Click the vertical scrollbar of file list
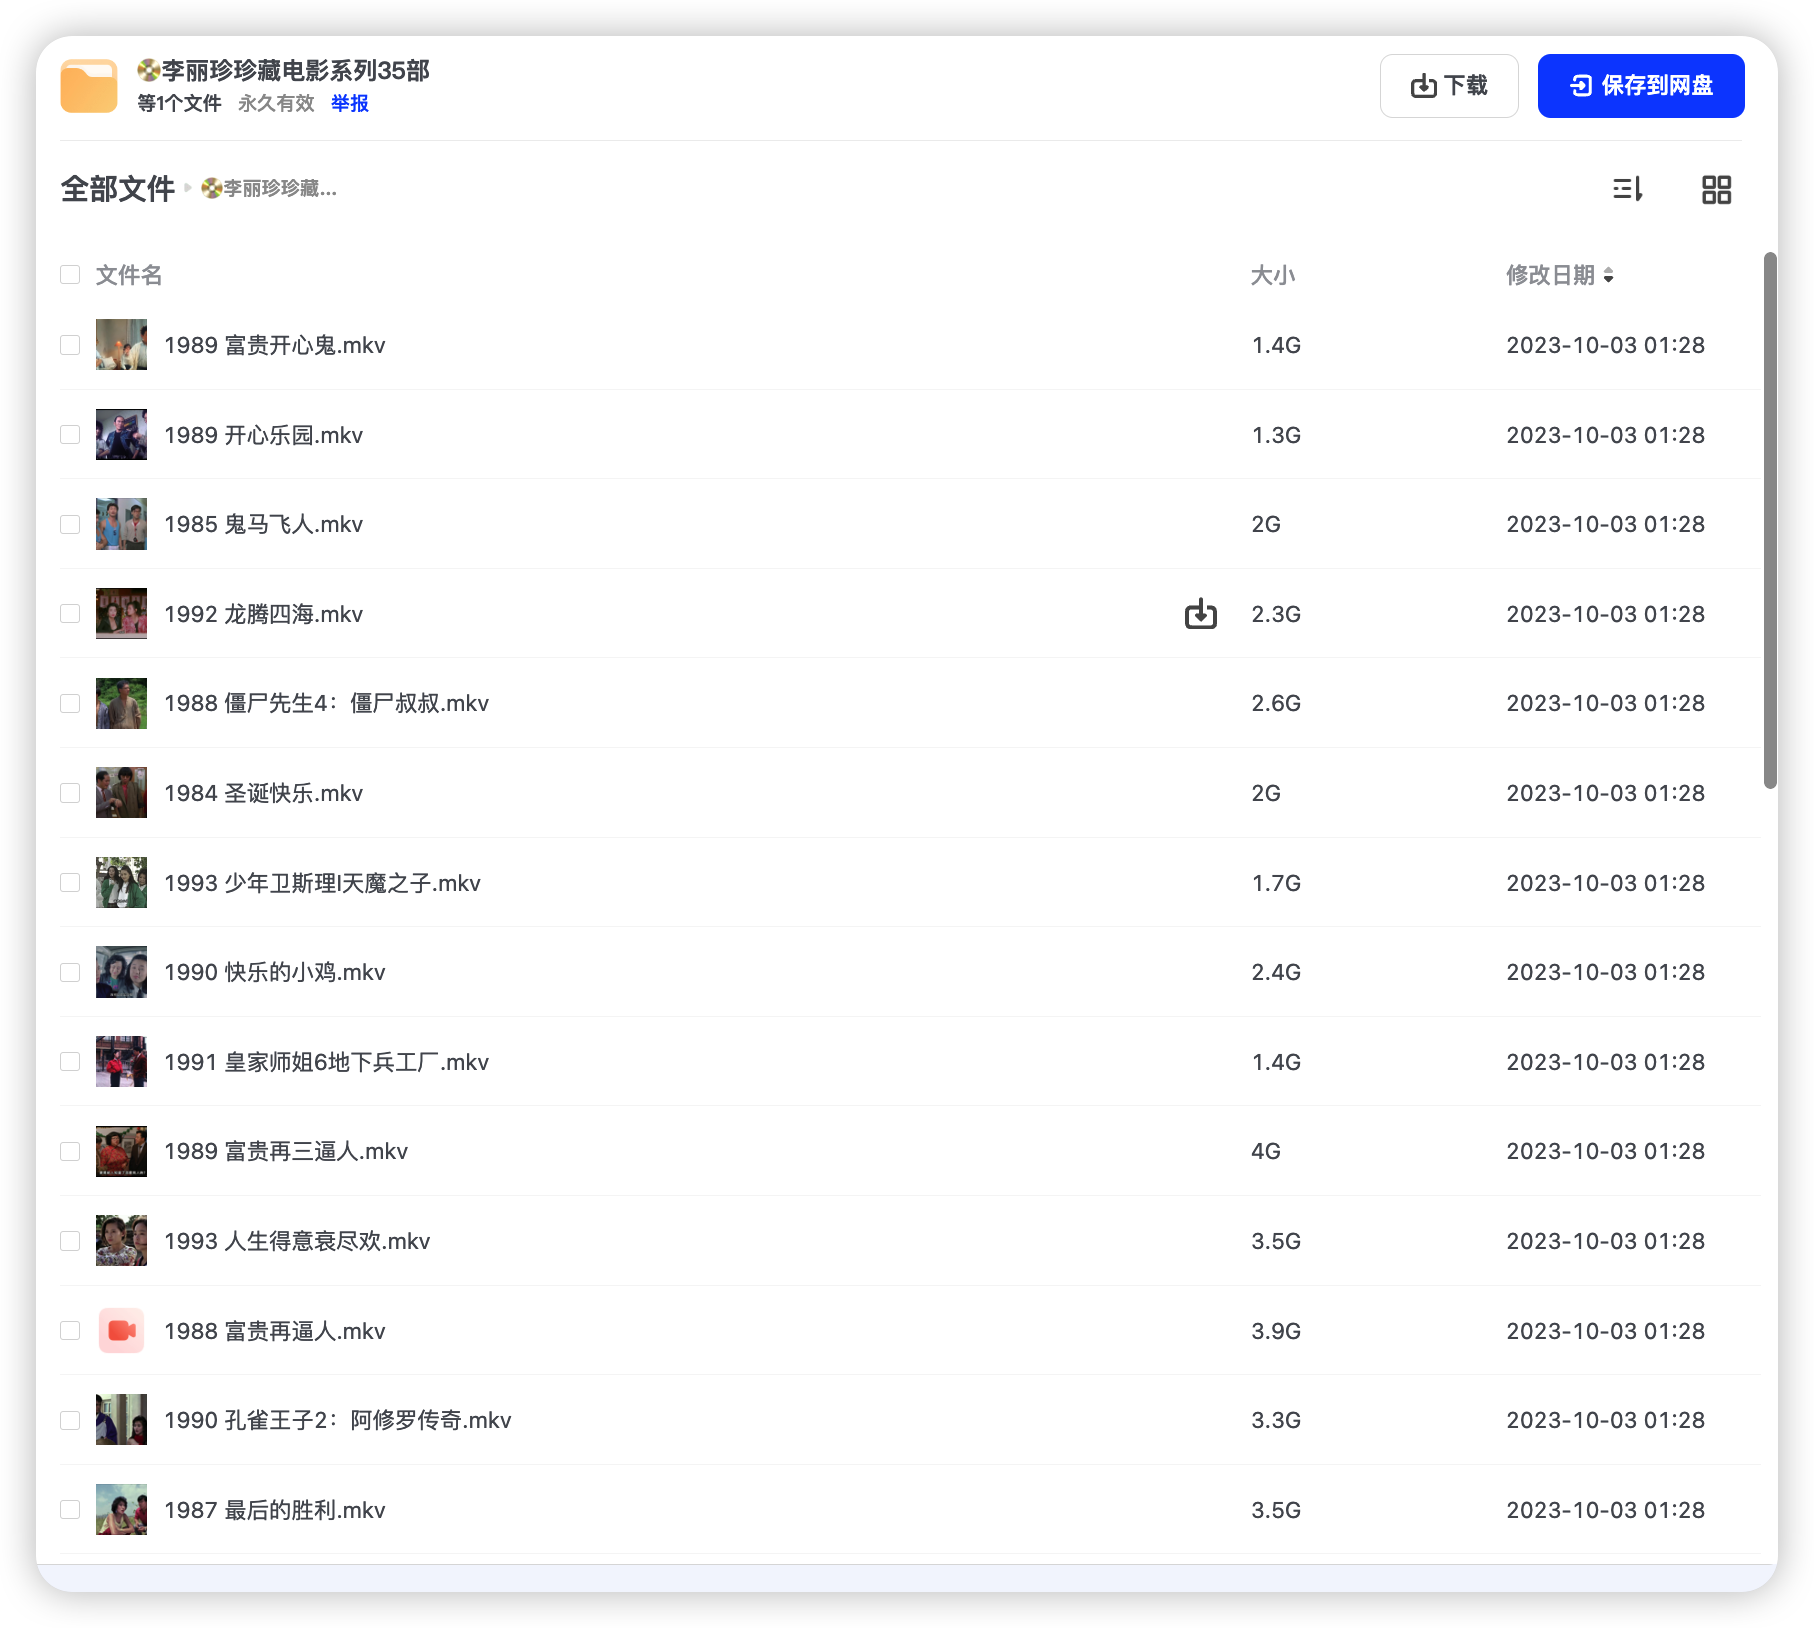The width and height of the screenshot is (1814, 1628). click(1770, 520)
